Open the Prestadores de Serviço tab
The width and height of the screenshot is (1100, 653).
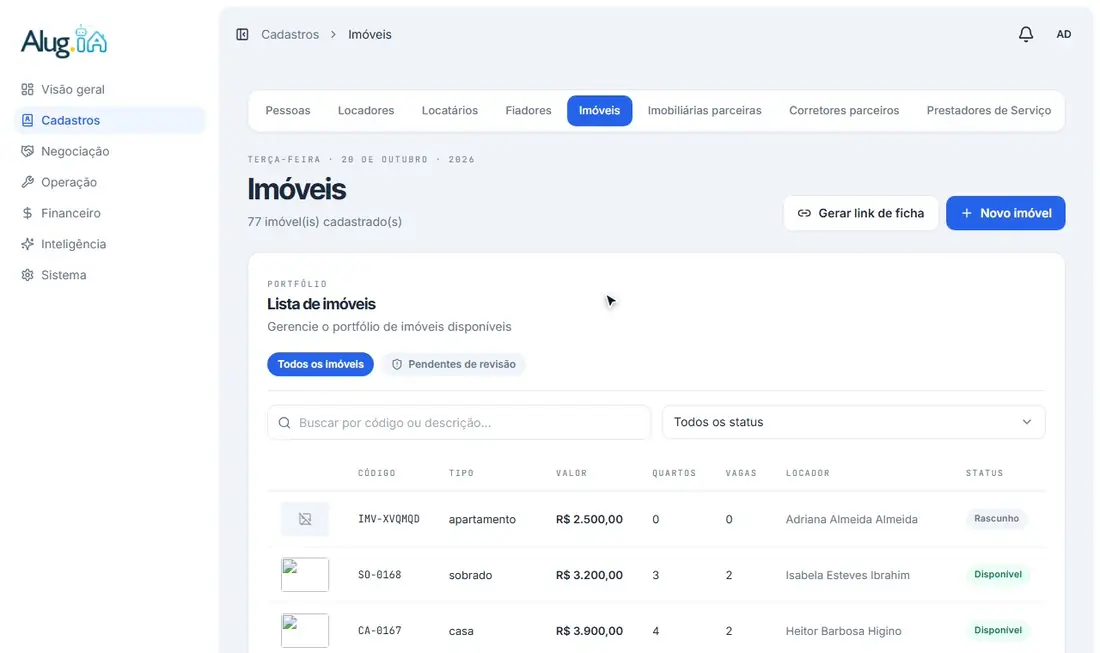pos(988,110)
